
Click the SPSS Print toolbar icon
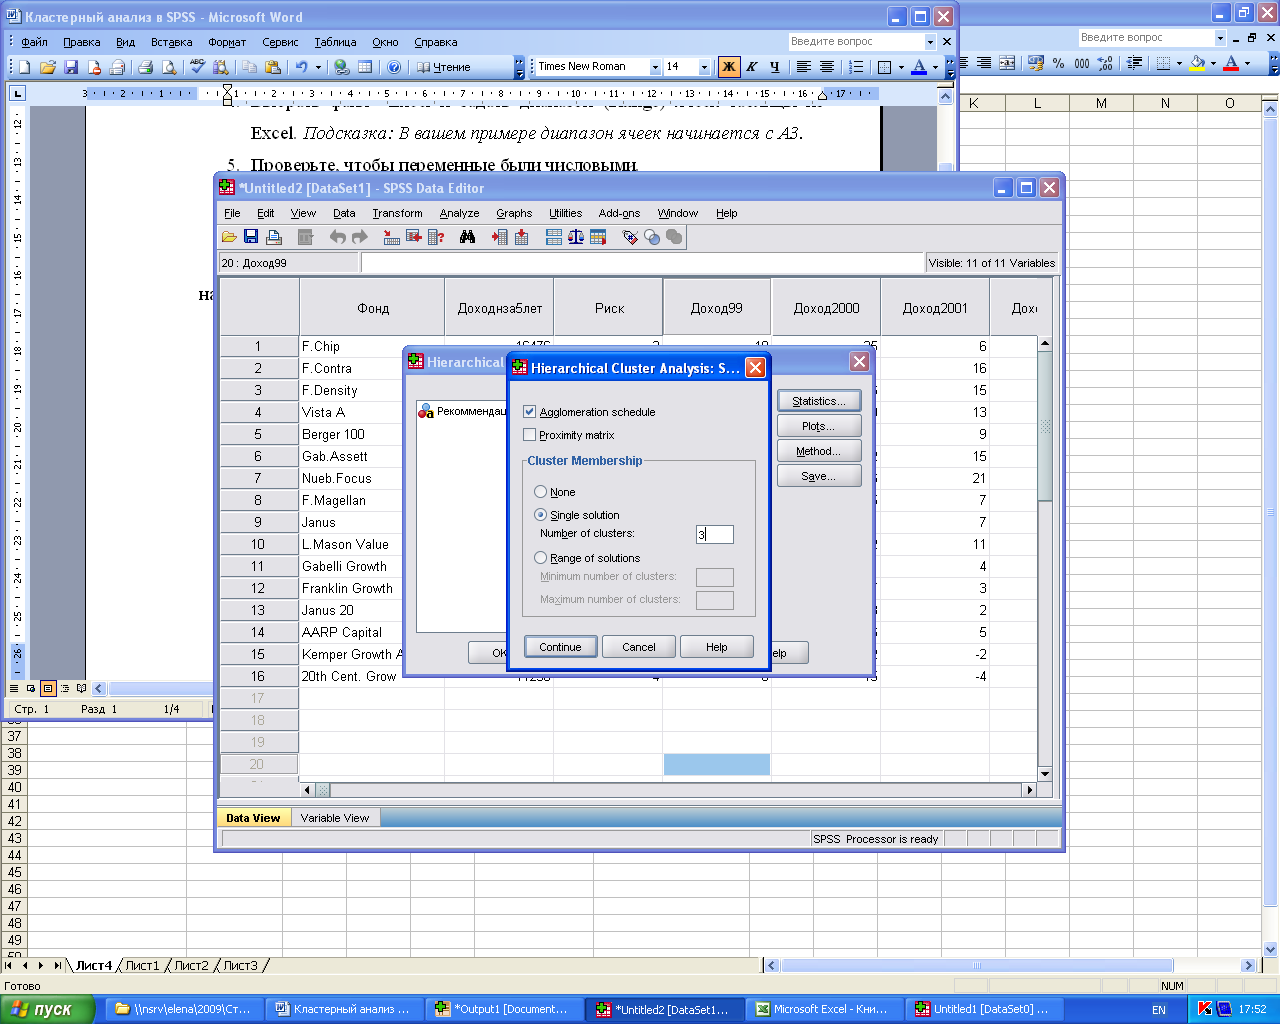pos(274,237)
